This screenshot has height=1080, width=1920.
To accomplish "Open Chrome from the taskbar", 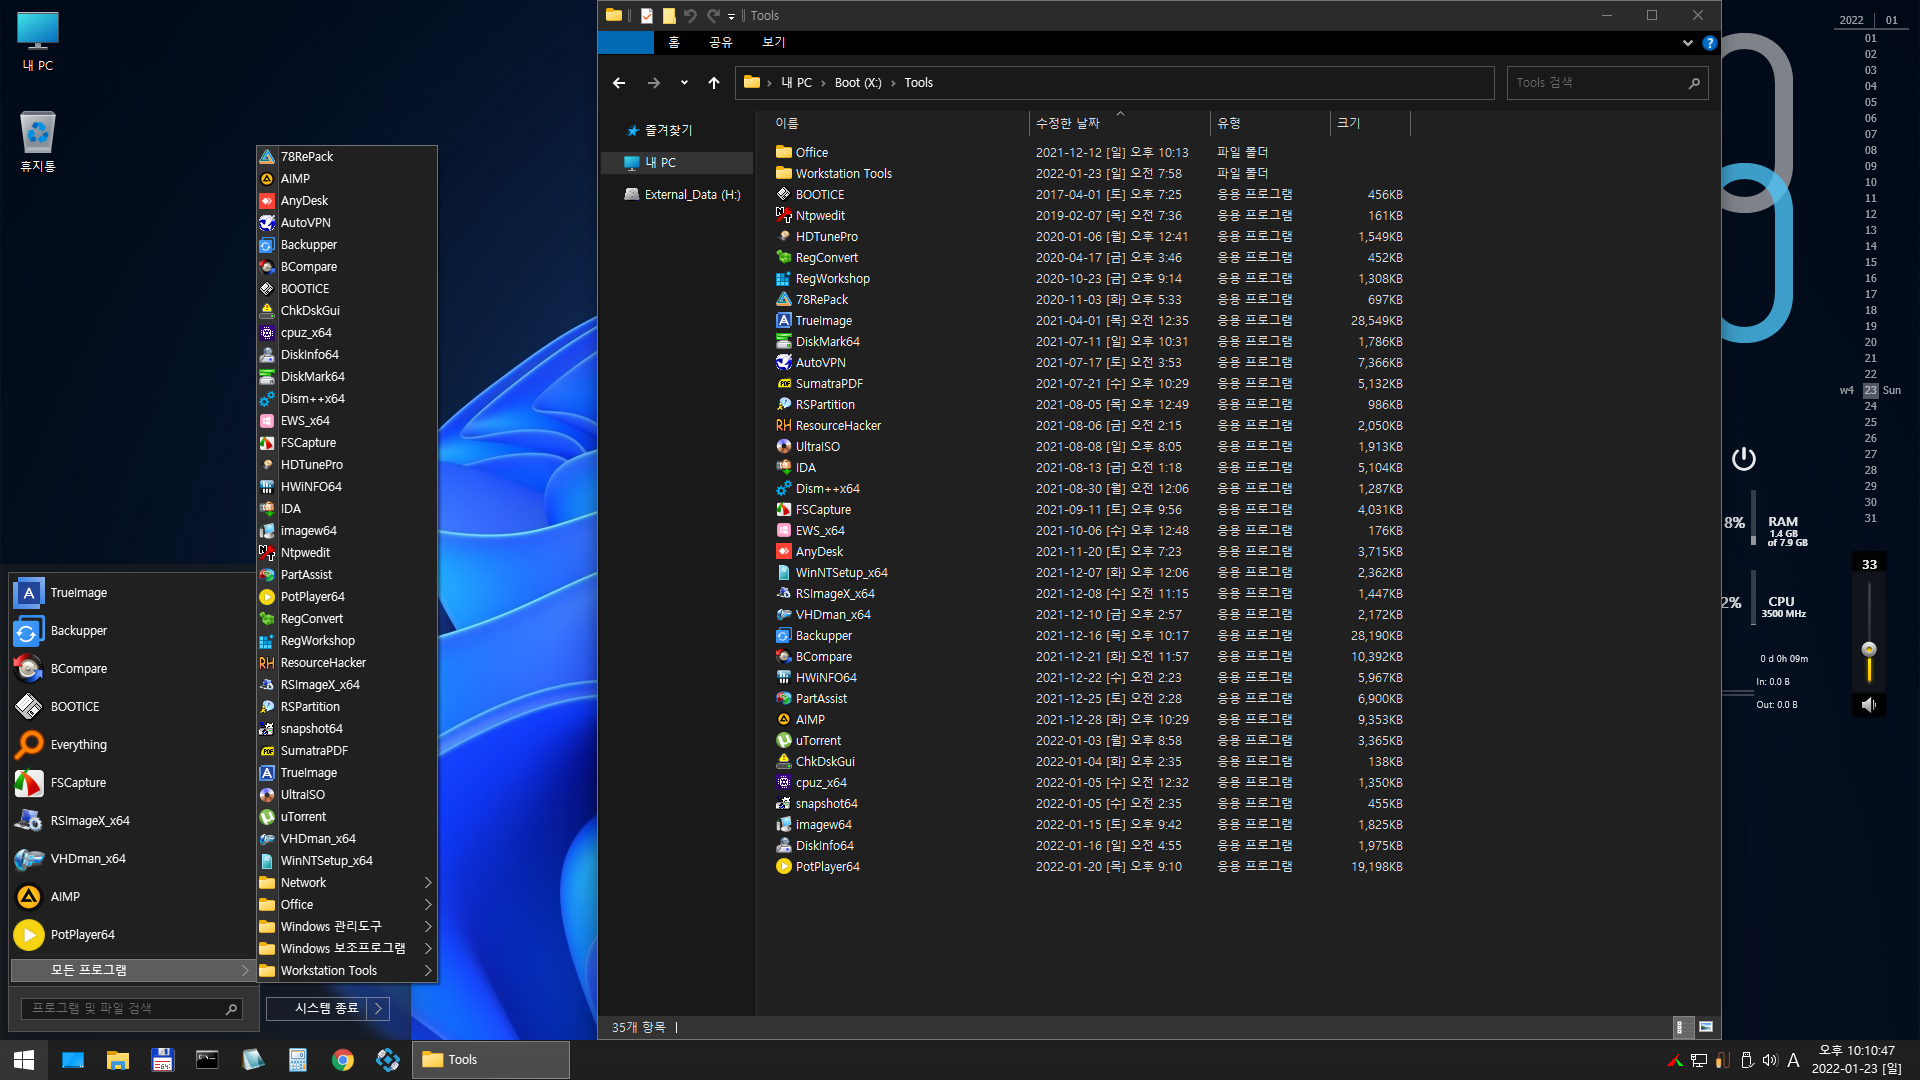I will (343, 1060).
